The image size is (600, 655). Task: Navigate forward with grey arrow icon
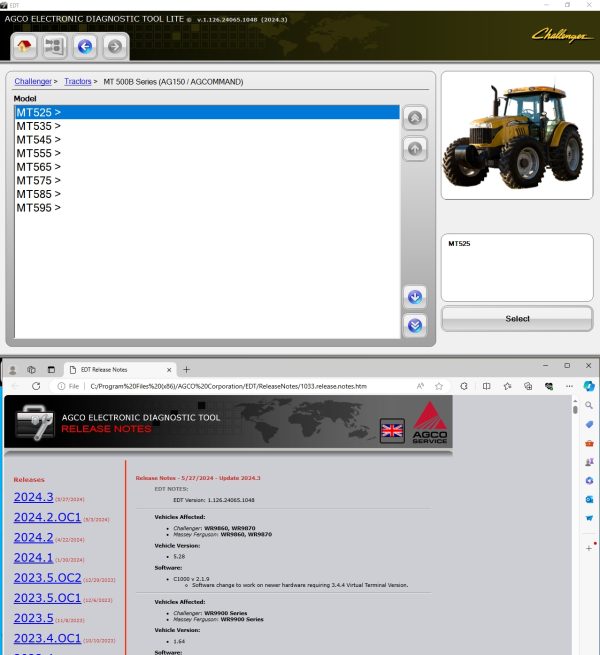[x=114, y=46]
